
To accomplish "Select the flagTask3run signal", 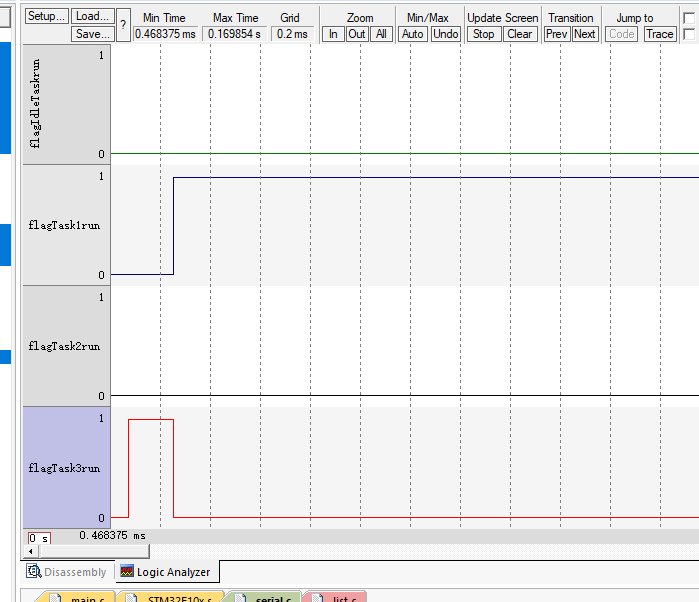I will point(66,467).
